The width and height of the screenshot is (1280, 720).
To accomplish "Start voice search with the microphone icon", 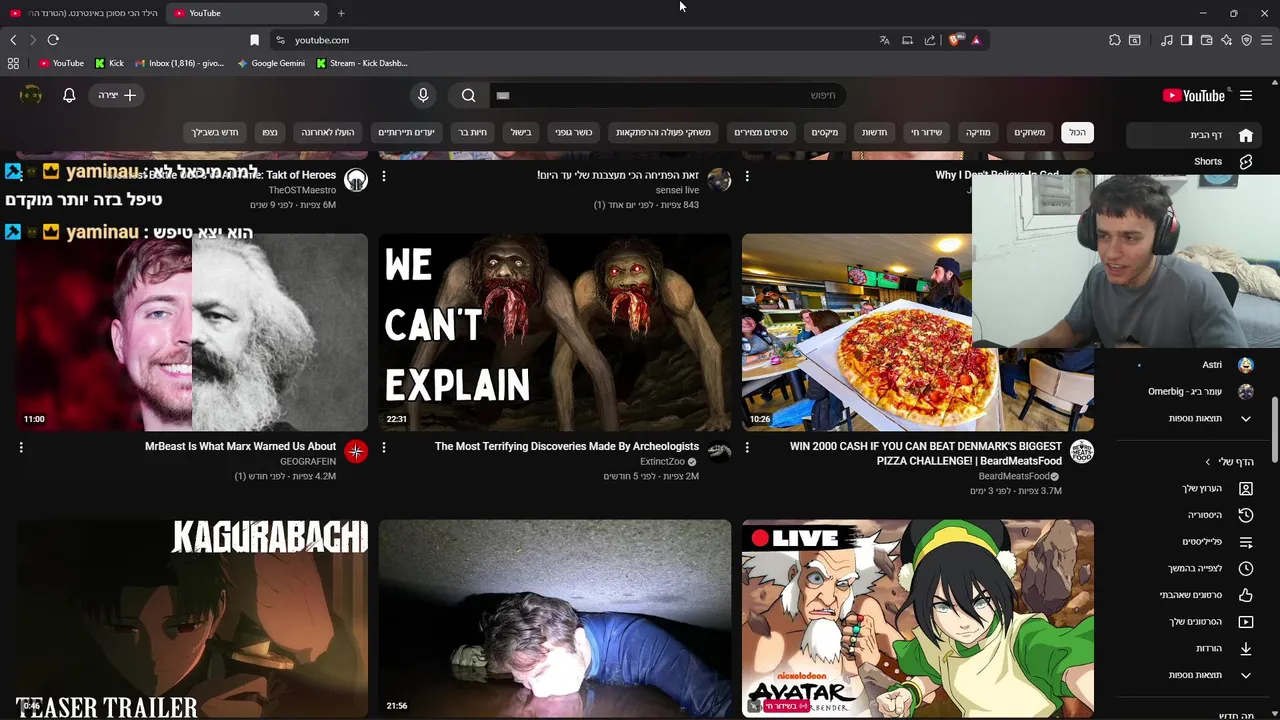I will point(423,95).
